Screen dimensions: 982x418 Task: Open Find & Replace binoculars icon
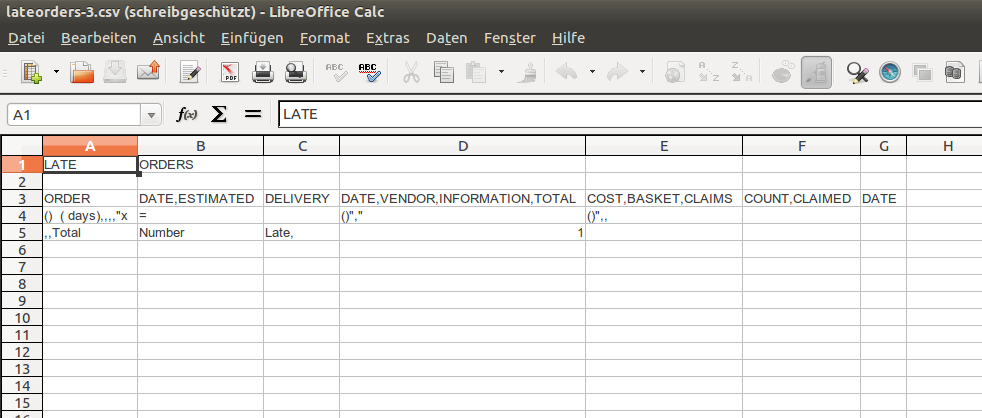[x=857, y=72]
